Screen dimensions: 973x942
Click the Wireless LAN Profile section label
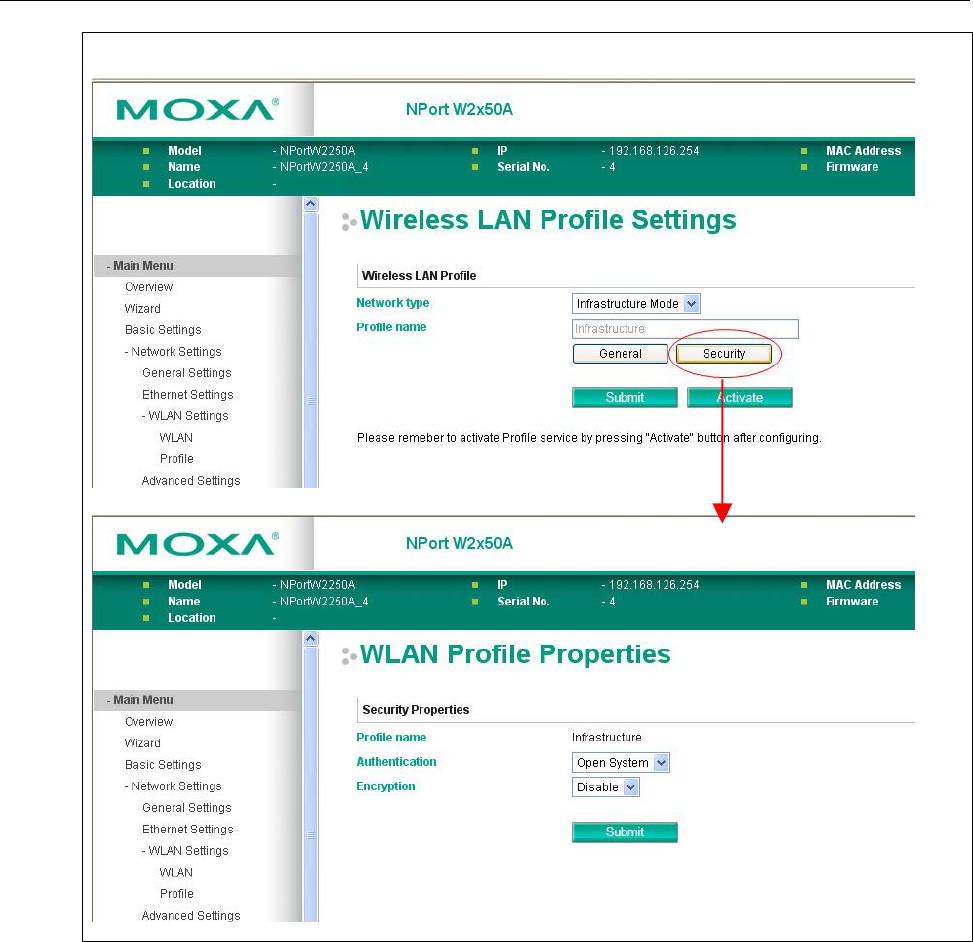pyautogui.click(x=419, y=276)
